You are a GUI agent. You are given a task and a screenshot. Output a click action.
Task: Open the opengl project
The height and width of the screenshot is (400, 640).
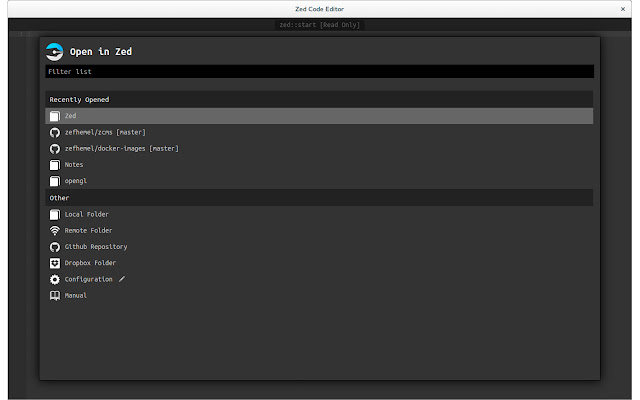(x=319, y=181)
